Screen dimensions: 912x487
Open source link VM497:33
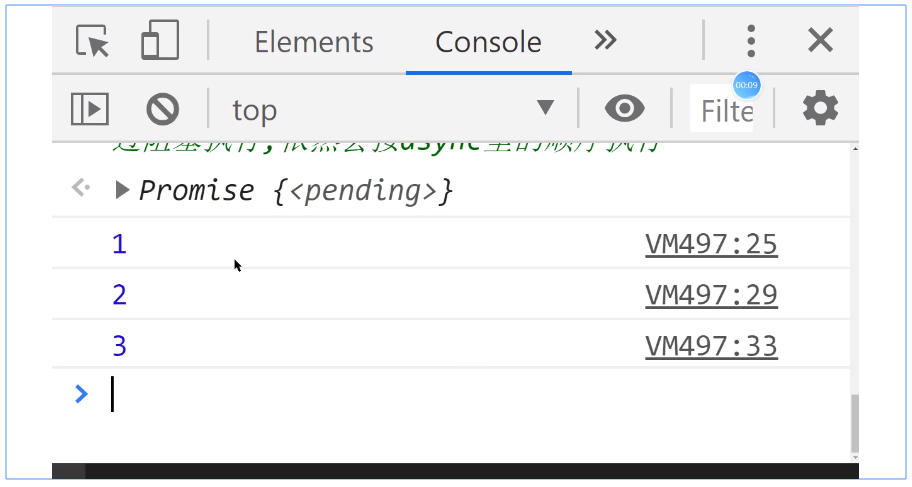711,347
